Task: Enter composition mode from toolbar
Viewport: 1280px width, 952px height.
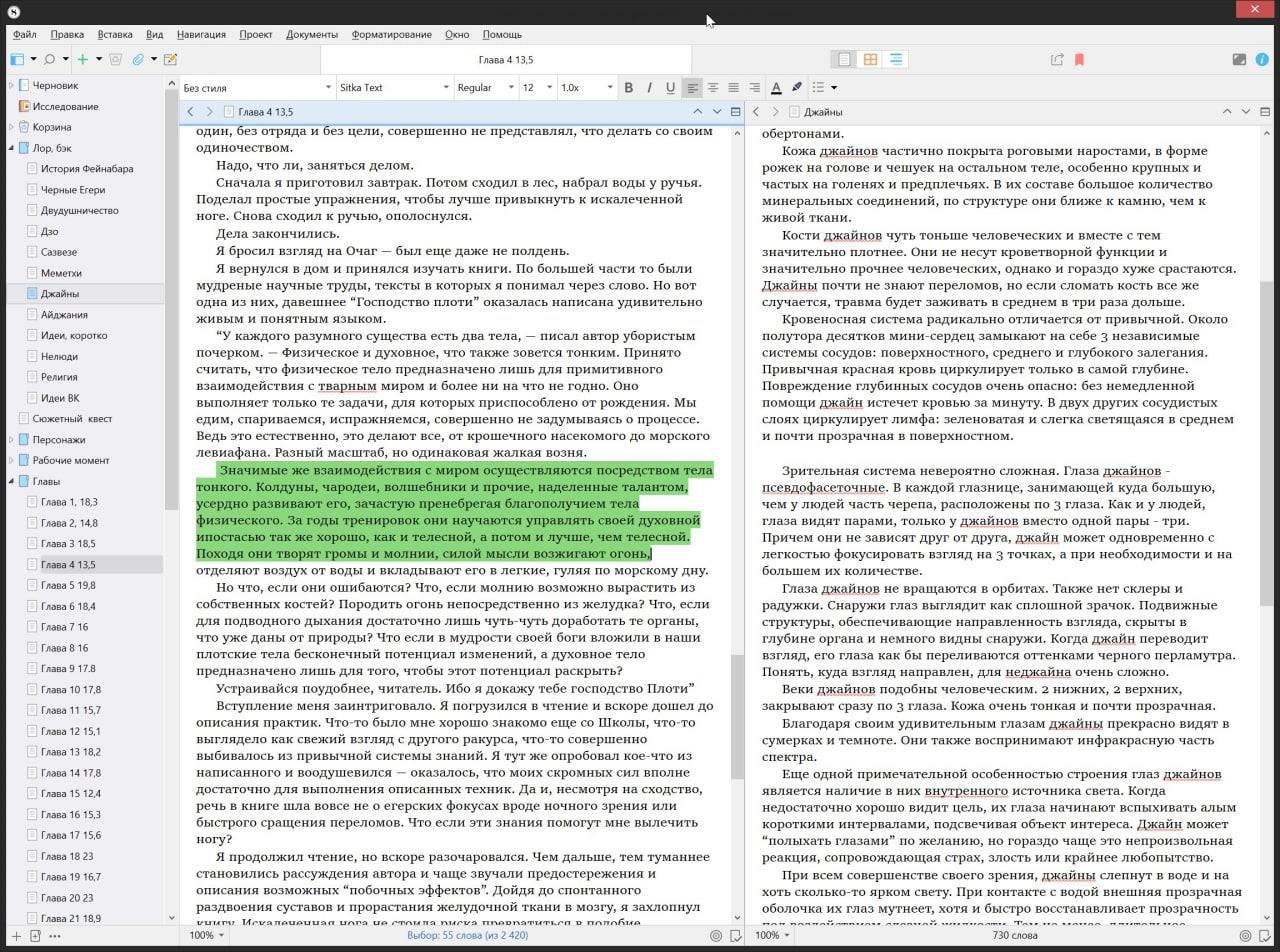Action: (x=1239, y=59)
